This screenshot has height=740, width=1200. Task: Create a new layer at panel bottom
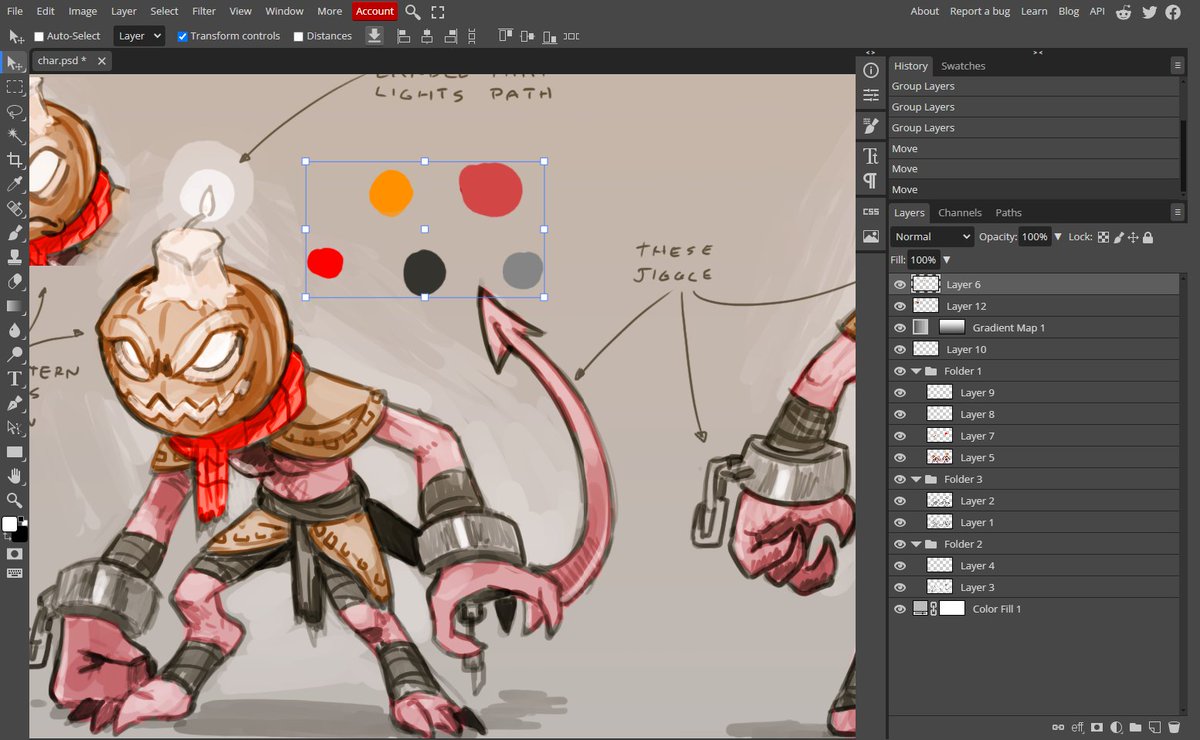coord(1154,727)
